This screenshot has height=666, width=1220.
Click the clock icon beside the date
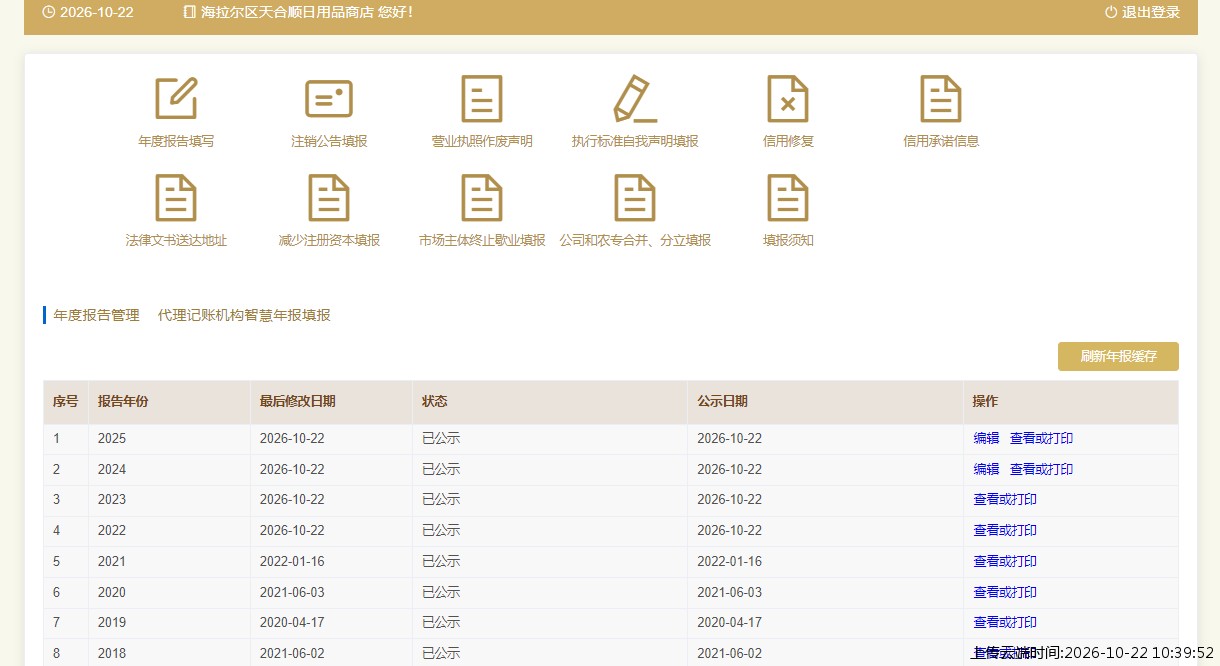[x=49, y=12]
